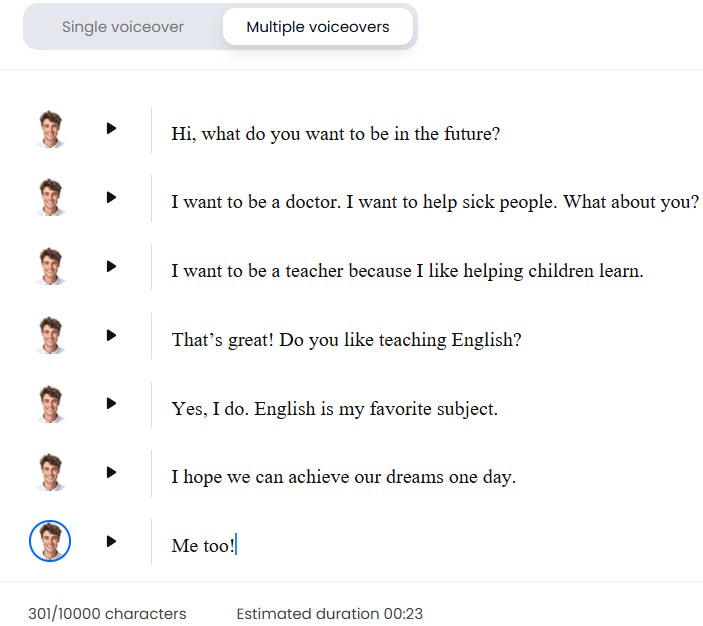
Task: Select the Multiple voiceovers tab
Action: (318, 27)
